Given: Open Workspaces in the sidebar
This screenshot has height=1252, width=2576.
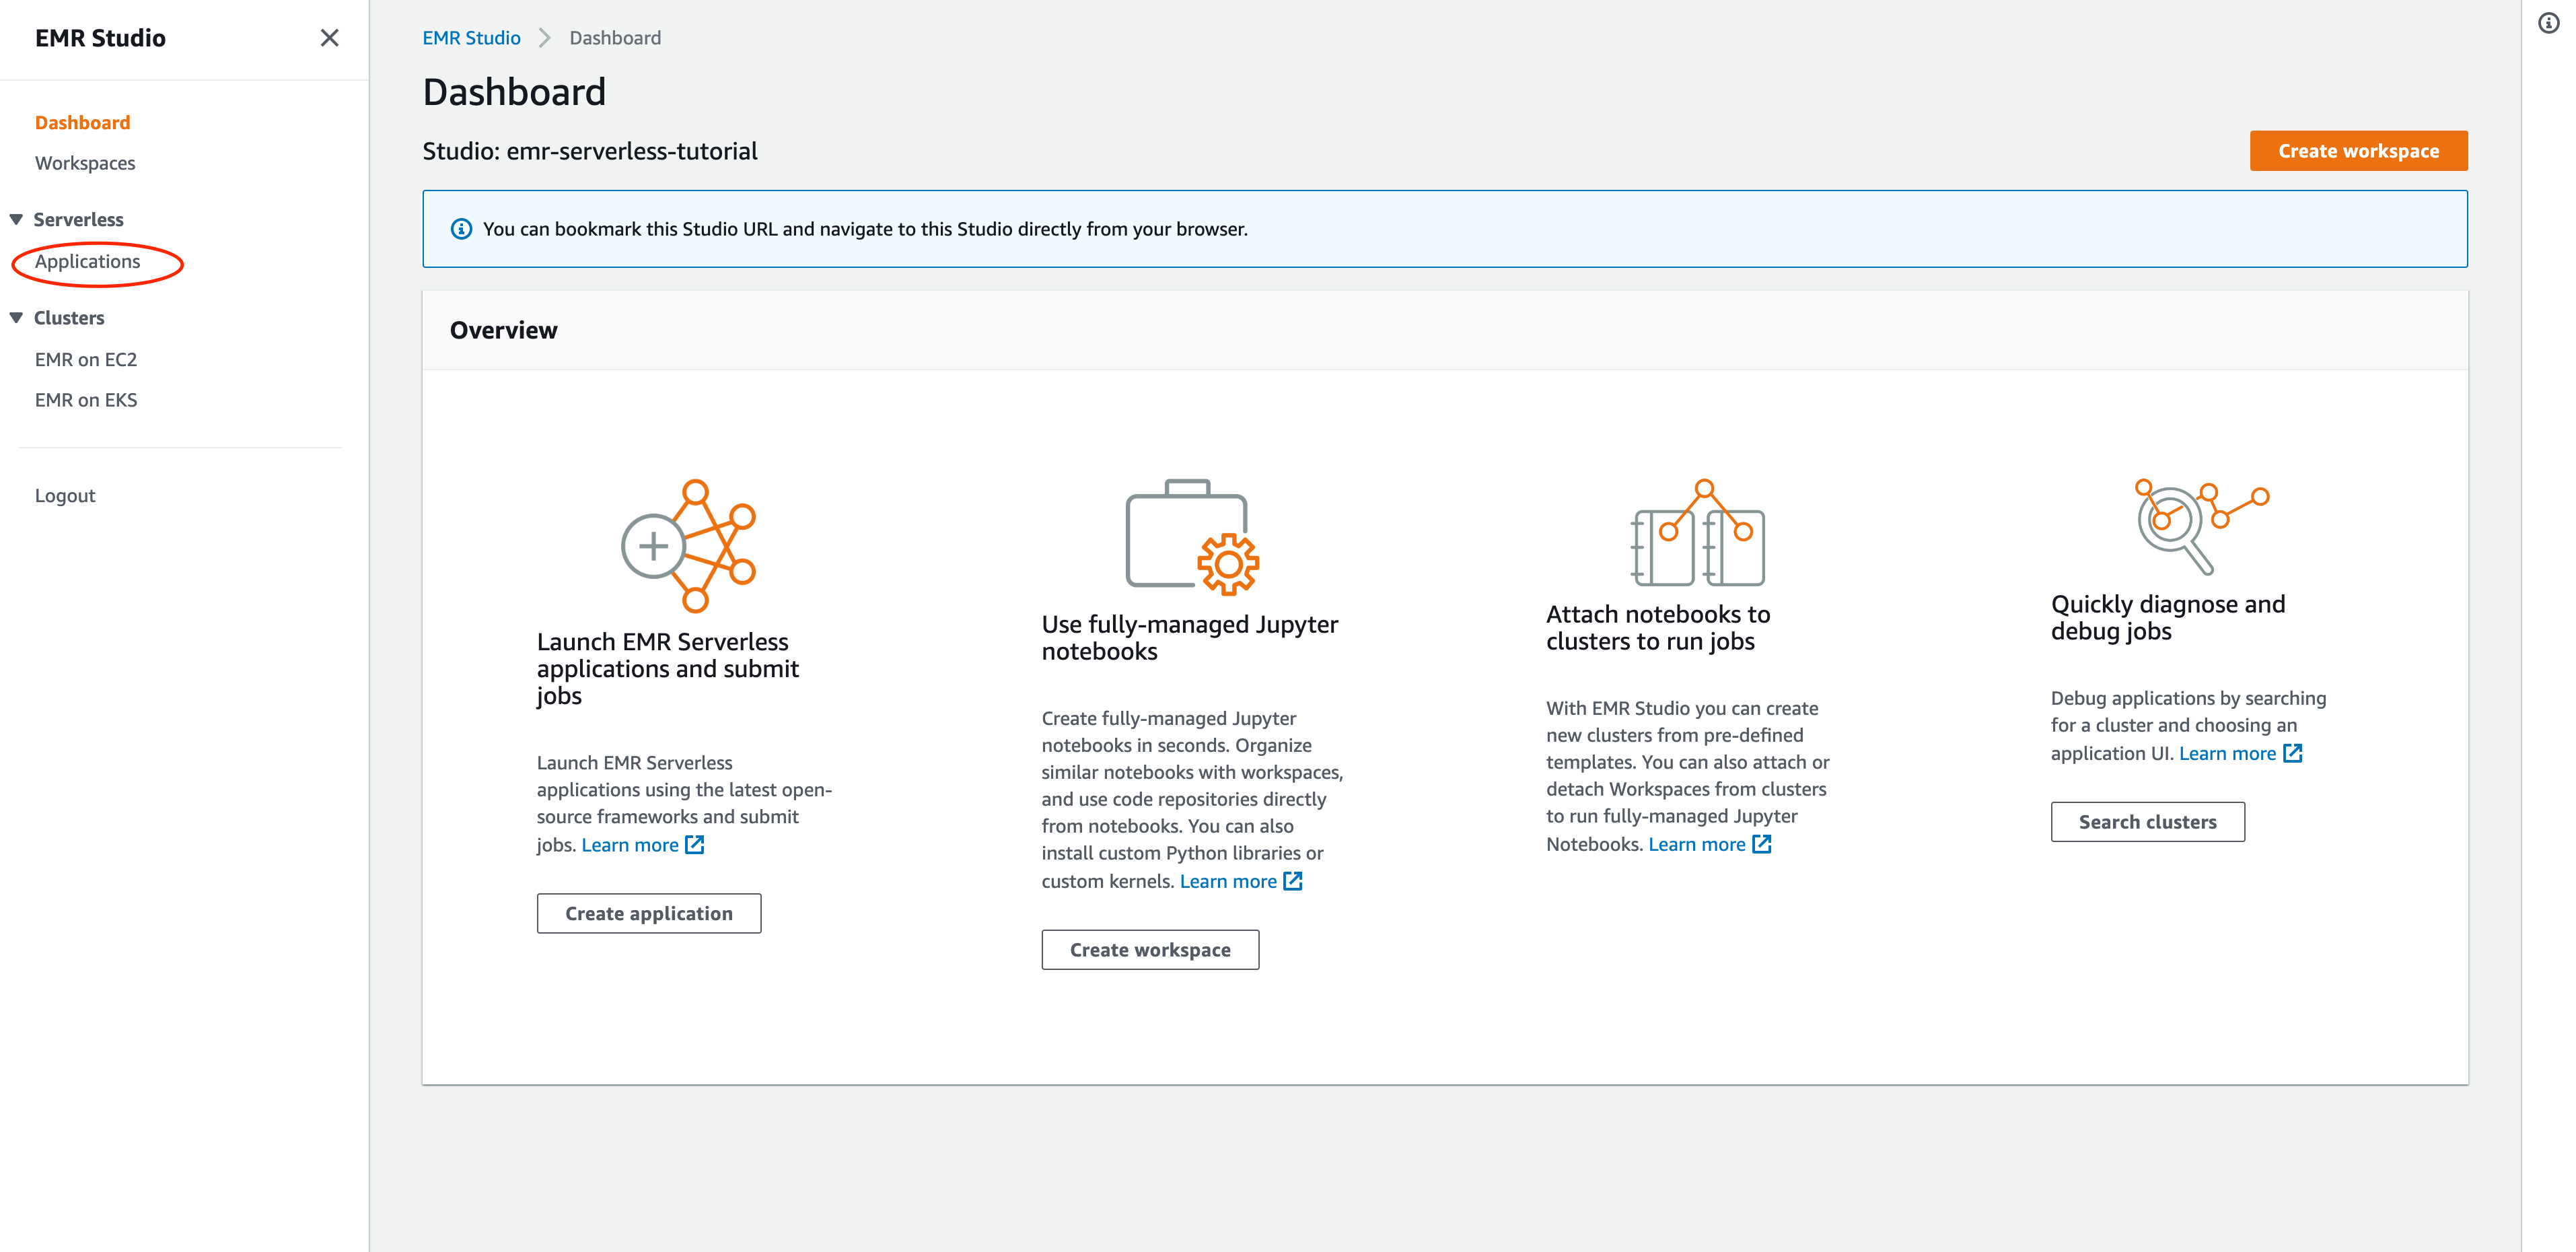Looking at the screenshot, I should coord(85,163).
